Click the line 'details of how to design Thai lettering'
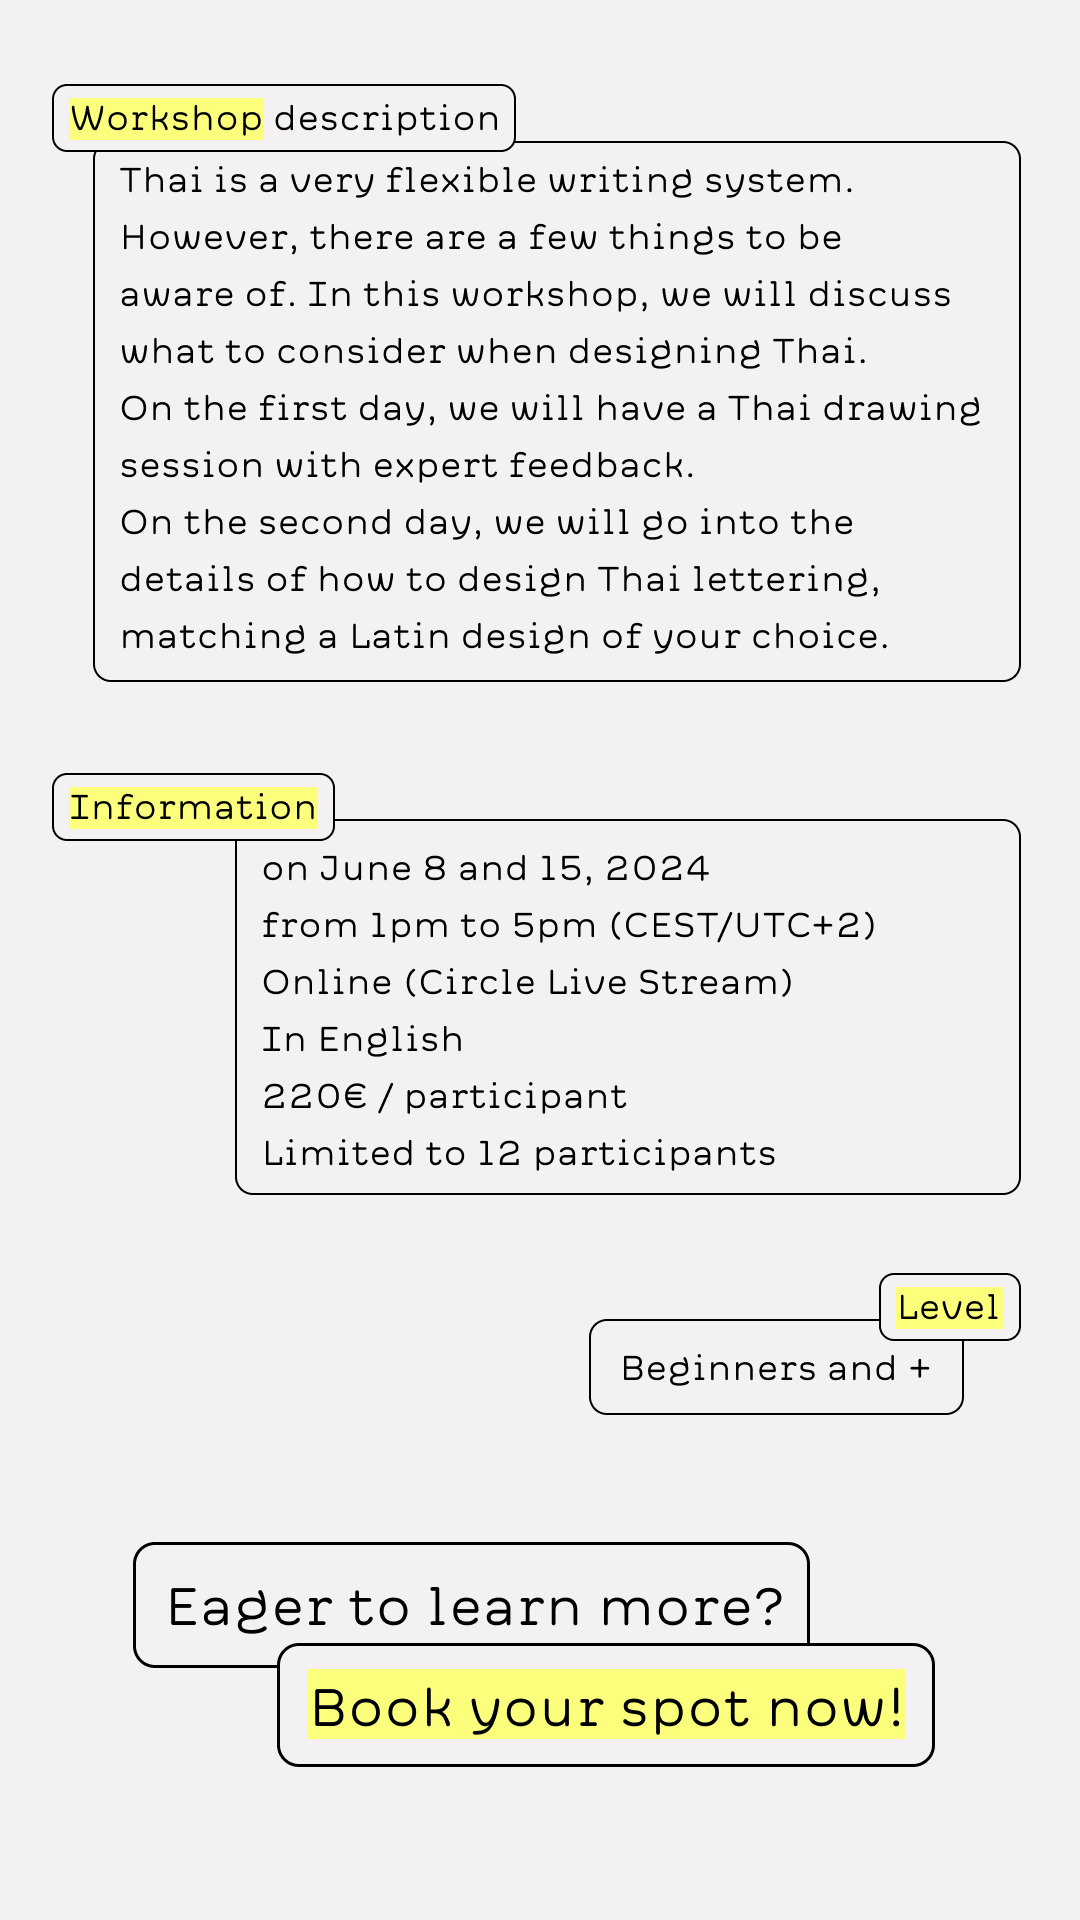 pos(500,579)
